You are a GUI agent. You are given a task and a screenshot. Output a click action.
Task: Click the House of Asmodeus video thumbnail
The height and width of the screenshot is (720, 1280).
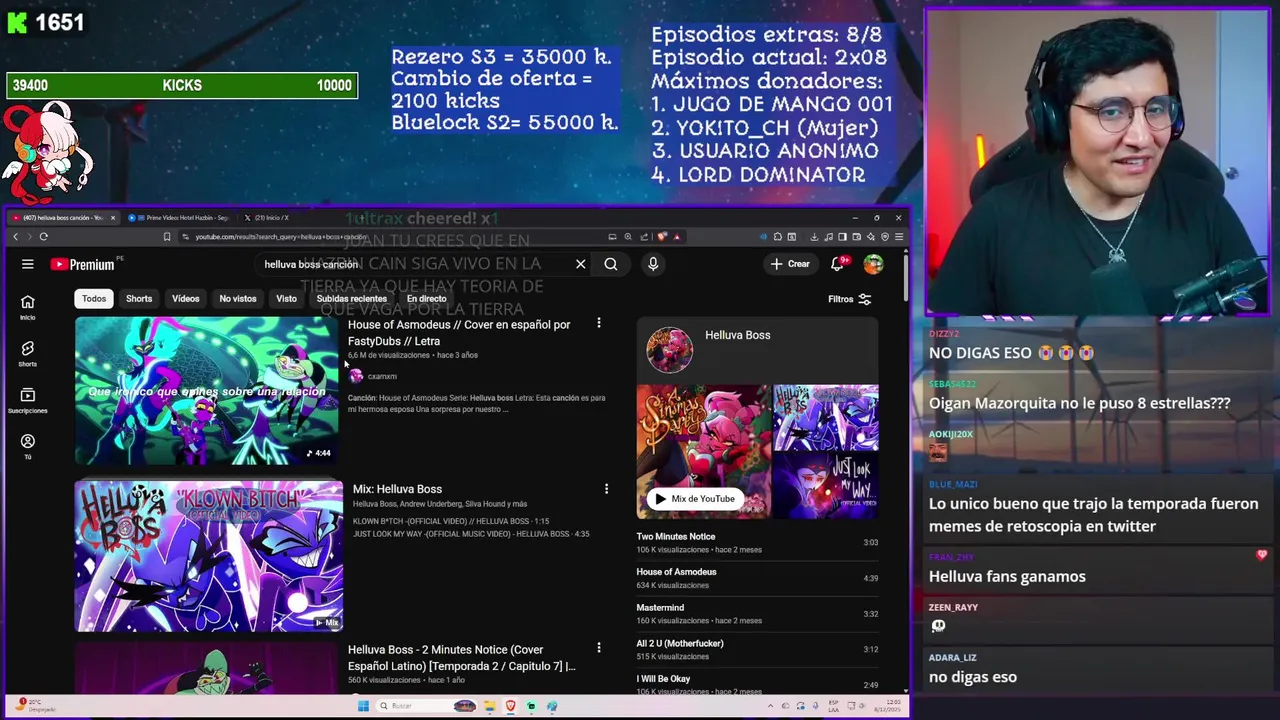[208, 391]
